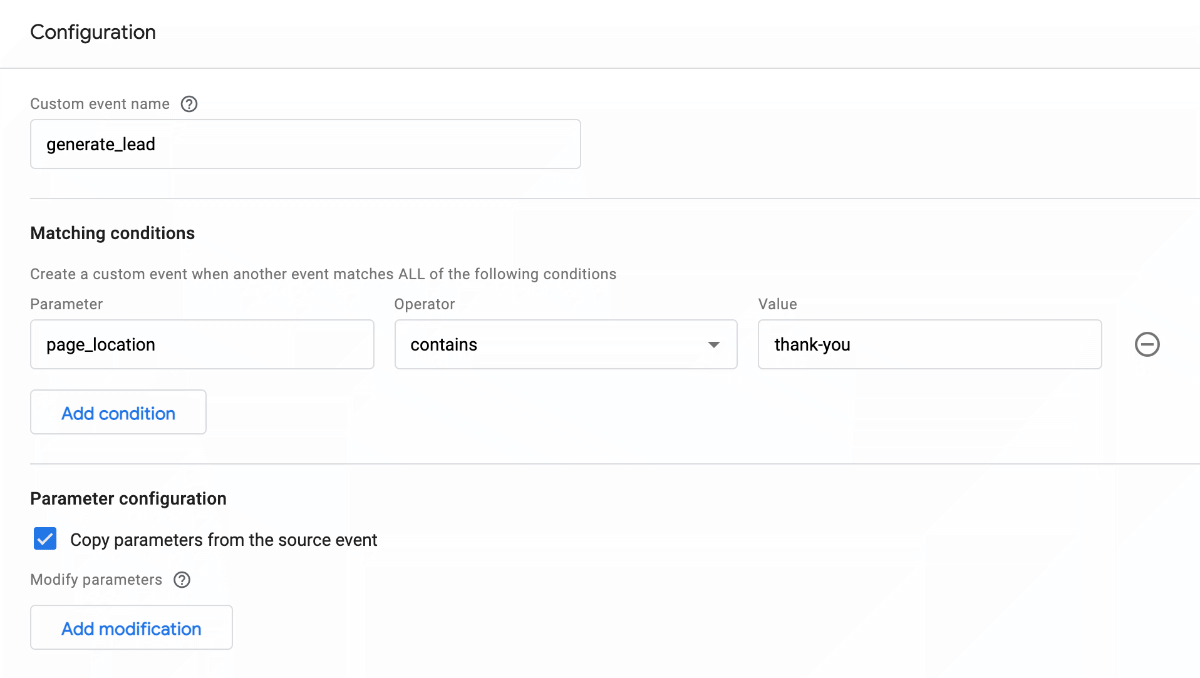The width and height of the screenshot is (1200, 678).
Task: Select the matching conditions description text
Action: coord(323,274)
